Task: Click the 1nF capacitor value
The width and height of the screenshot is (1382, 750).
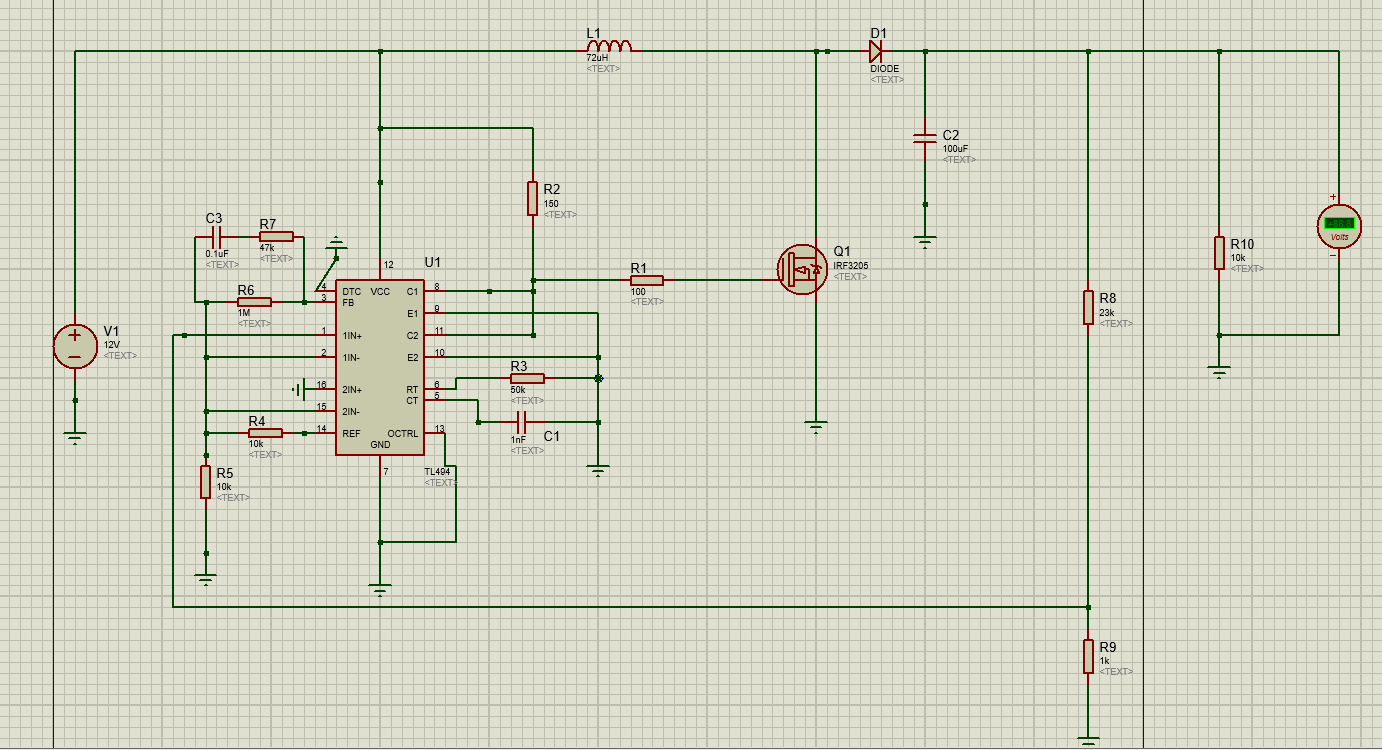Action: pos(518,440)
